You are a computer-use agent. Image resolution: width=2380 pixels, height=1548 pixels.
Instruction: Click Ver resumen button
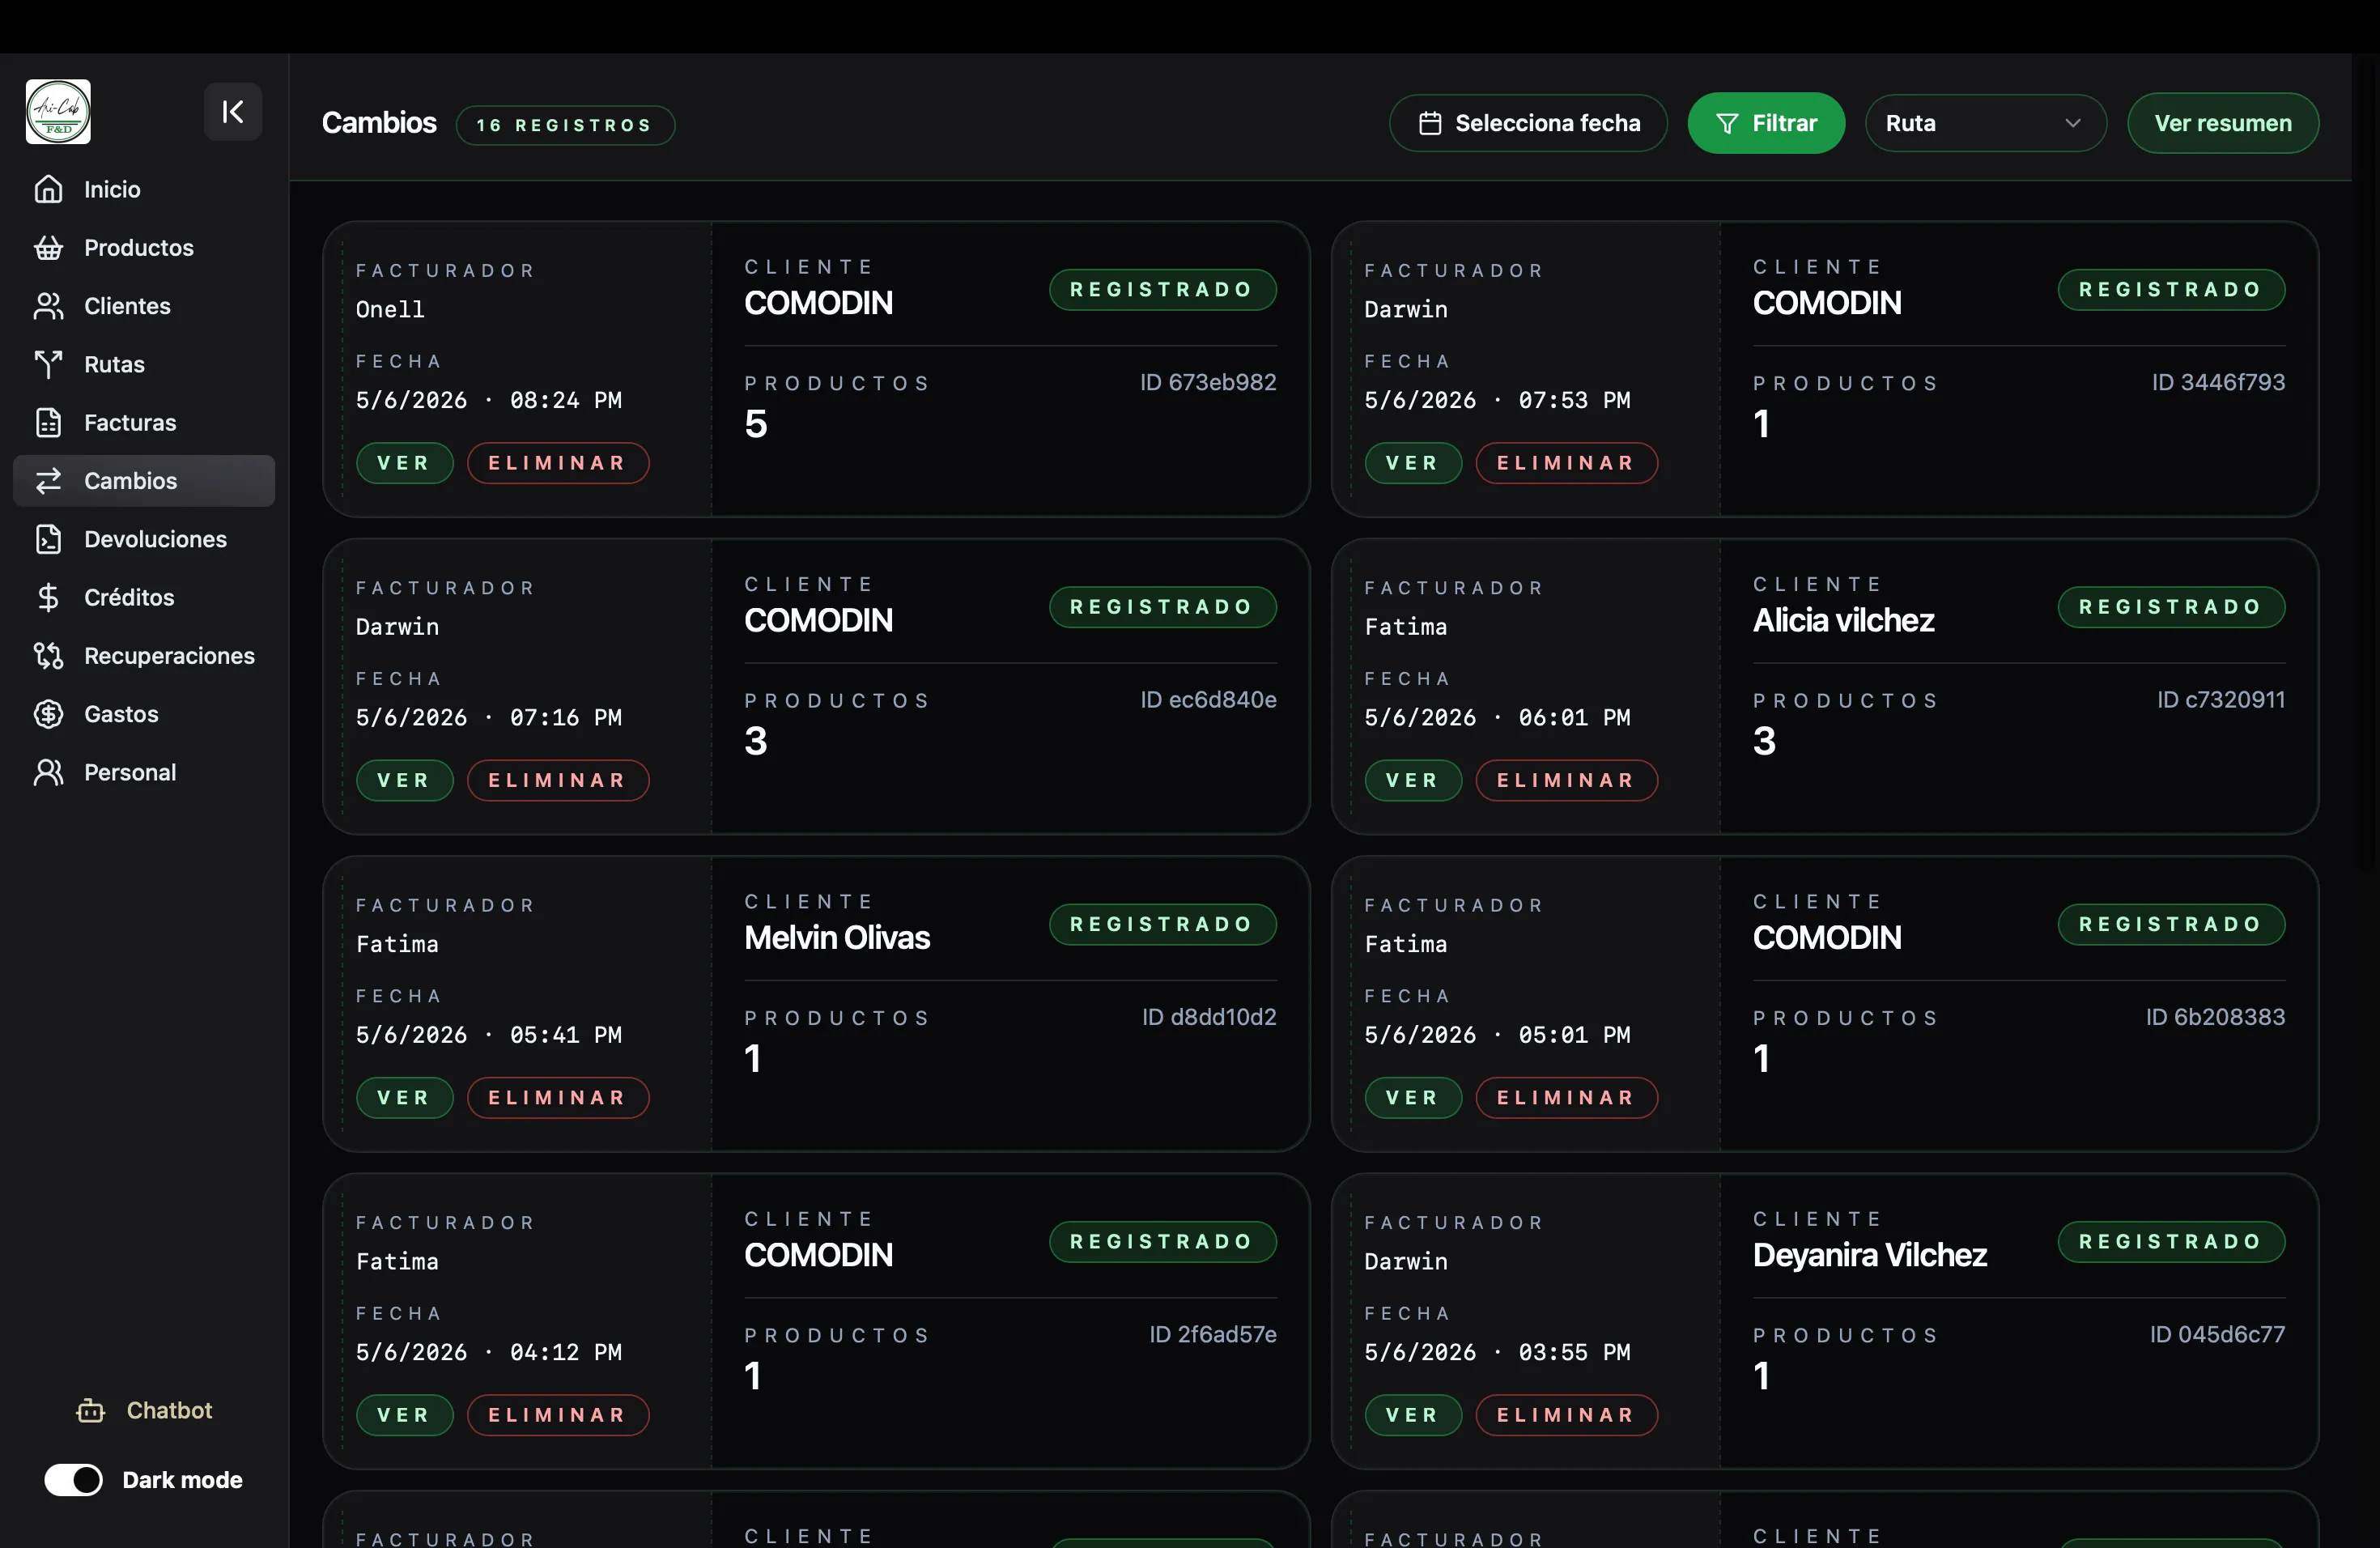(x=2222, y=123)
